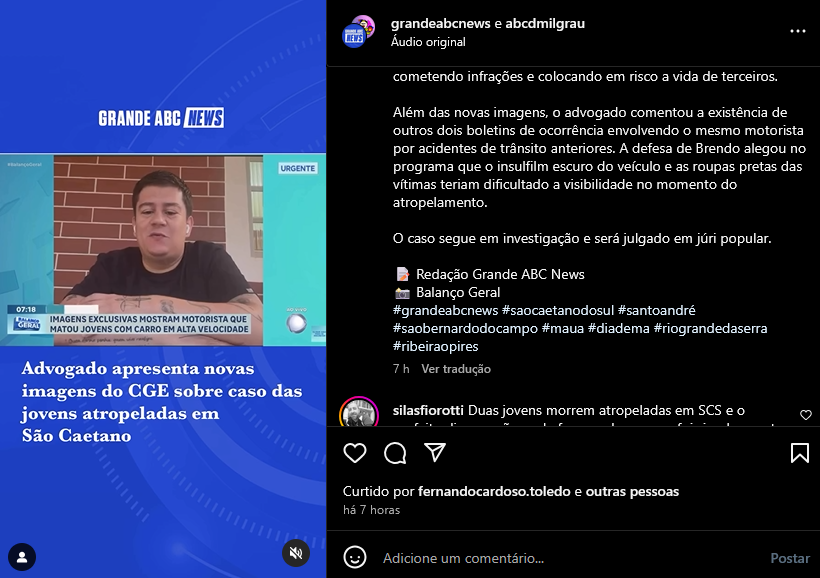820x578 pixels.
Task: Like silasfiorotti's comment
Action: tap(806, 415)
